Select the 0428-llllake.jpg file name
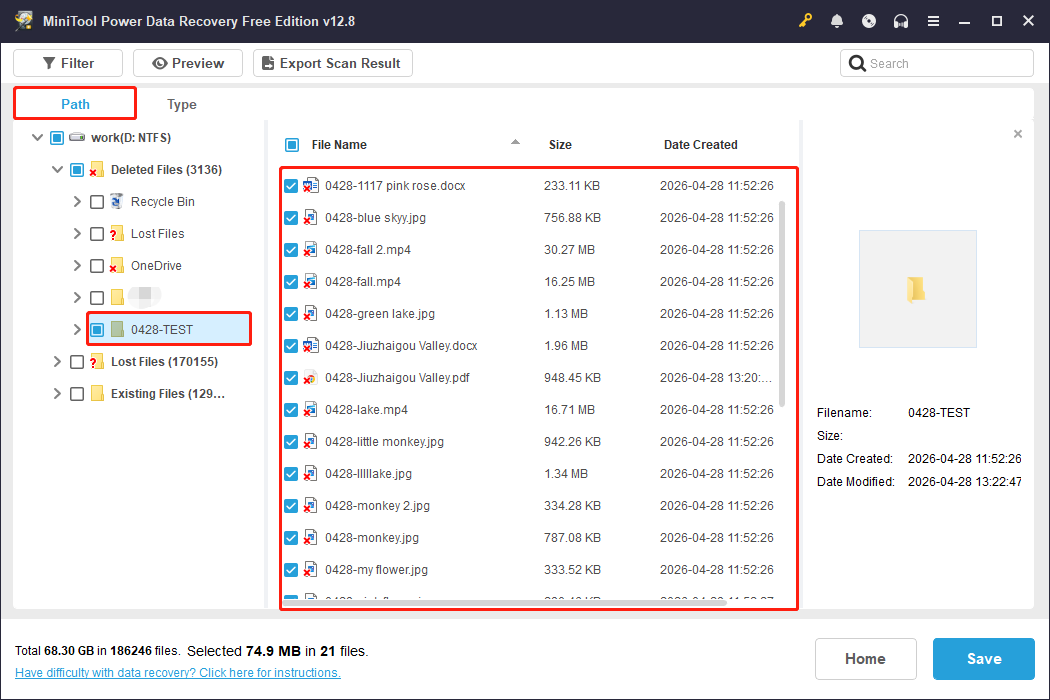This screenshot has height=700, width=1050. pos(368,474)
